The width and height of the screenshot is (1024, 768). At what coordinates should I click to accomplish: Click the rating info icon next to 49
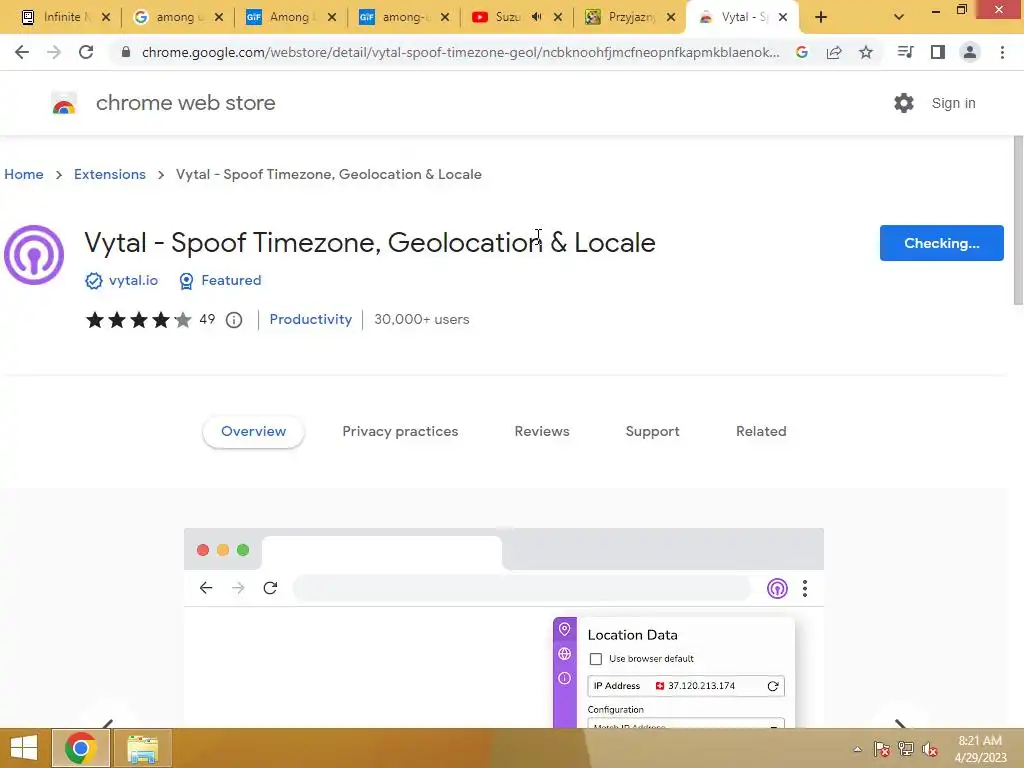click(x=234, y=320)
